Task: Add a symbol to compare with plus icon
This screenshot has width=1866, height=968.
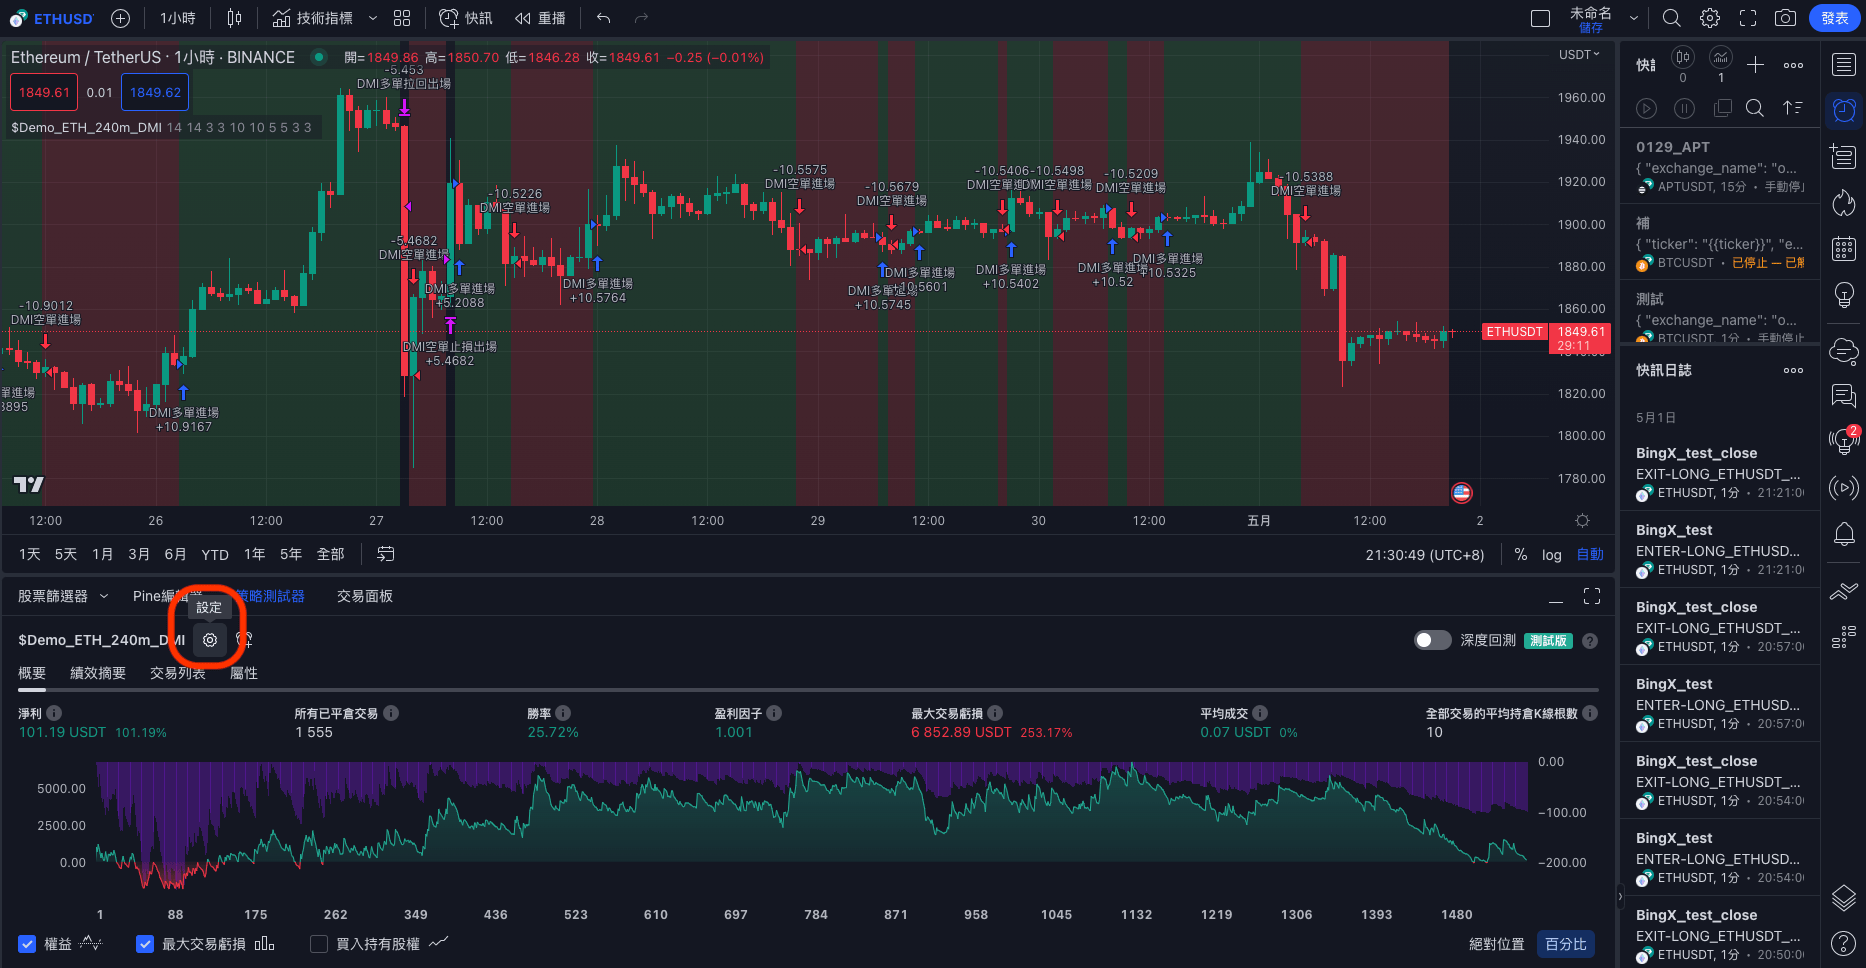Action: pyautogui.click(x=121, y=18)
